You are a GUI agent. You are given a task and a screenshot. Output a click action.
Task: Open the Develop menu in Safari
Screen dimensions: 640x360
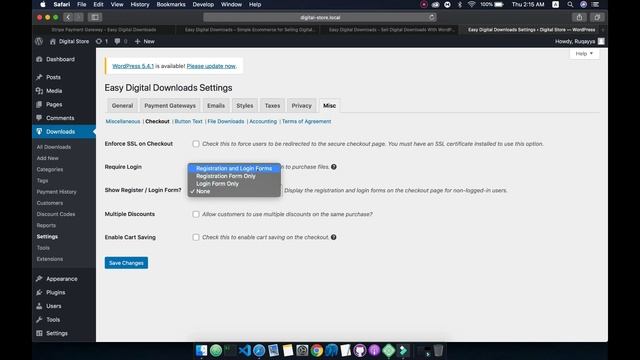point(203,4)
